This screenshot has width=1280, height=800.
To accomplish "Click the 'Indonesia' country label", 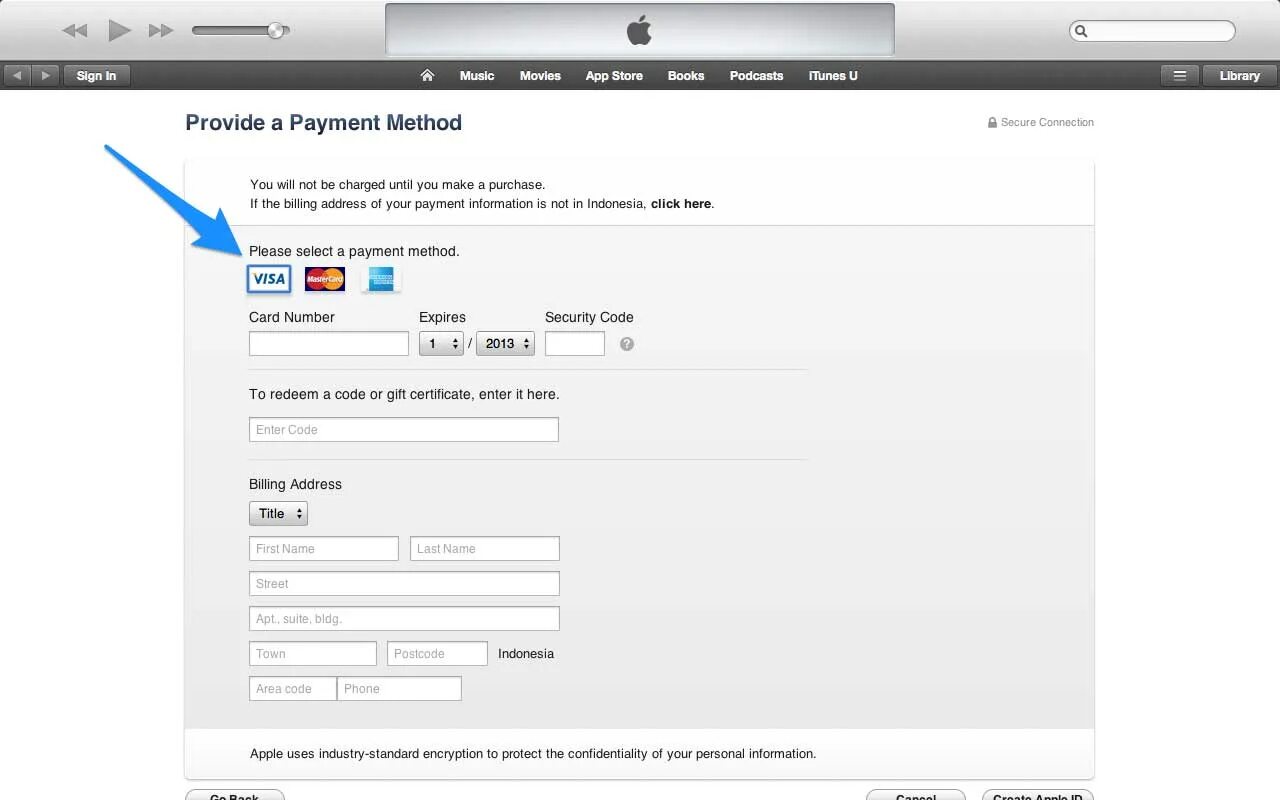I will (x=526, y=654).
